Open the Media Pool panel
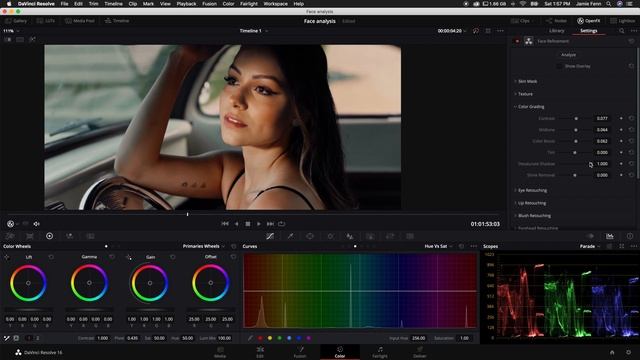This screenshot has width=640, height=360. 80,21
